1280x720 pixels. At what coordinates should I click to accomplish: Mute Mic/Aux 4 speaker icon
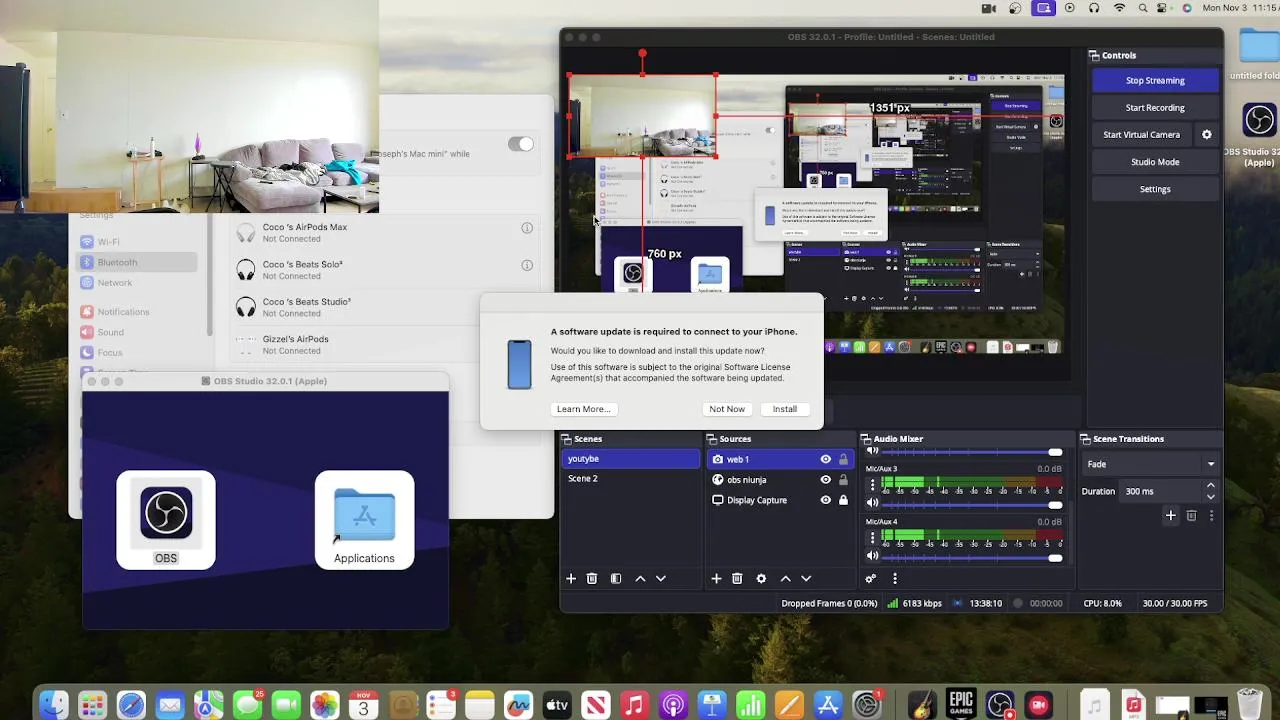(872, 556)
